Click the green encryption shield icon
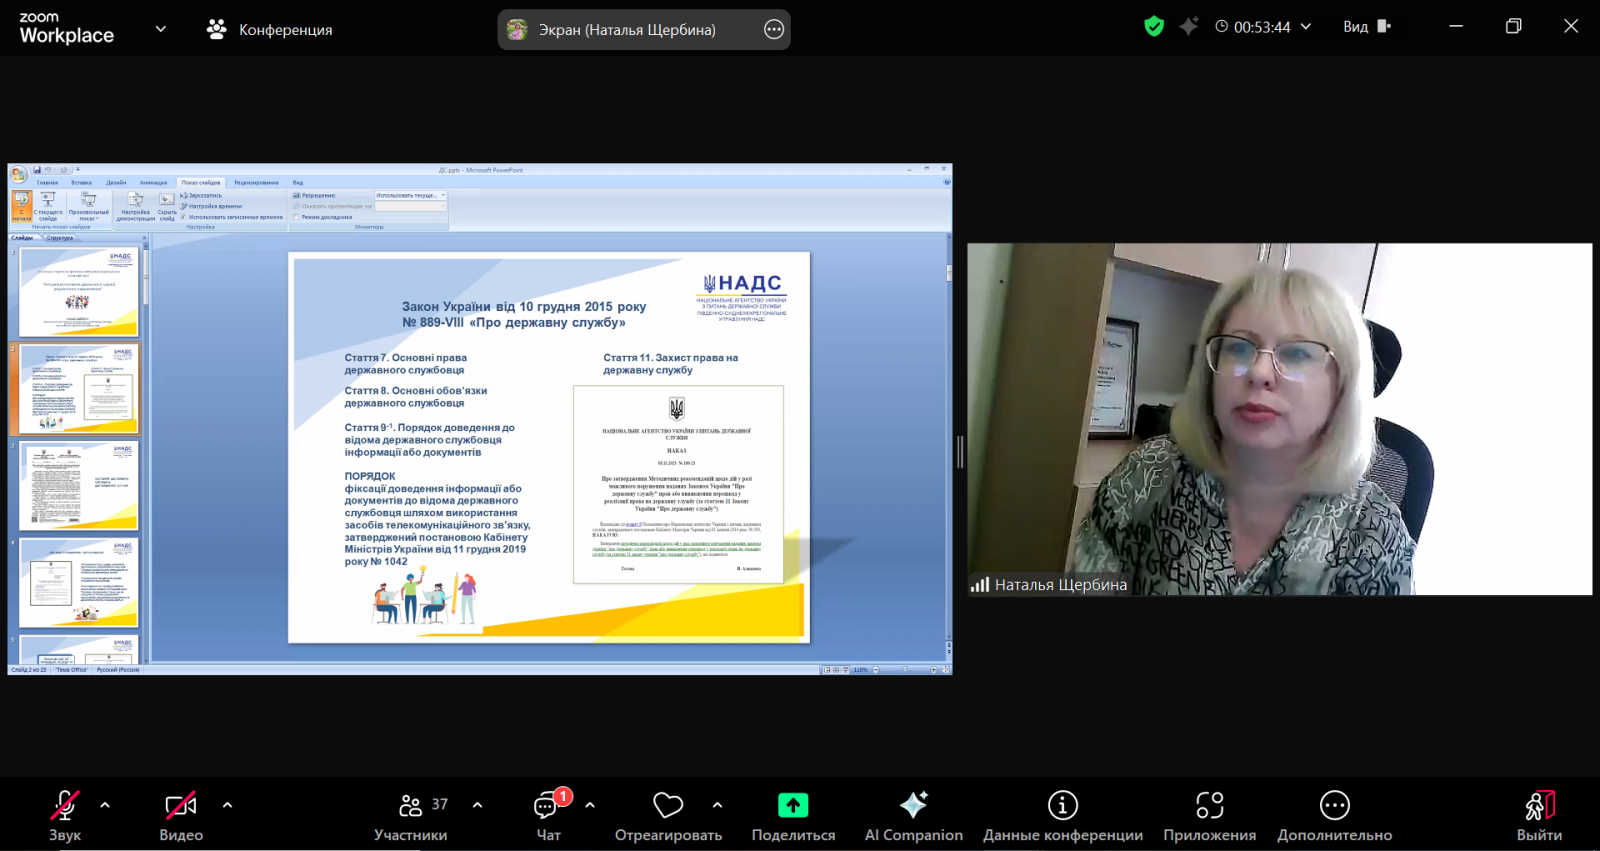Image resolution: width=1600 pixels, height=851 pixels. pos(1154,27)
